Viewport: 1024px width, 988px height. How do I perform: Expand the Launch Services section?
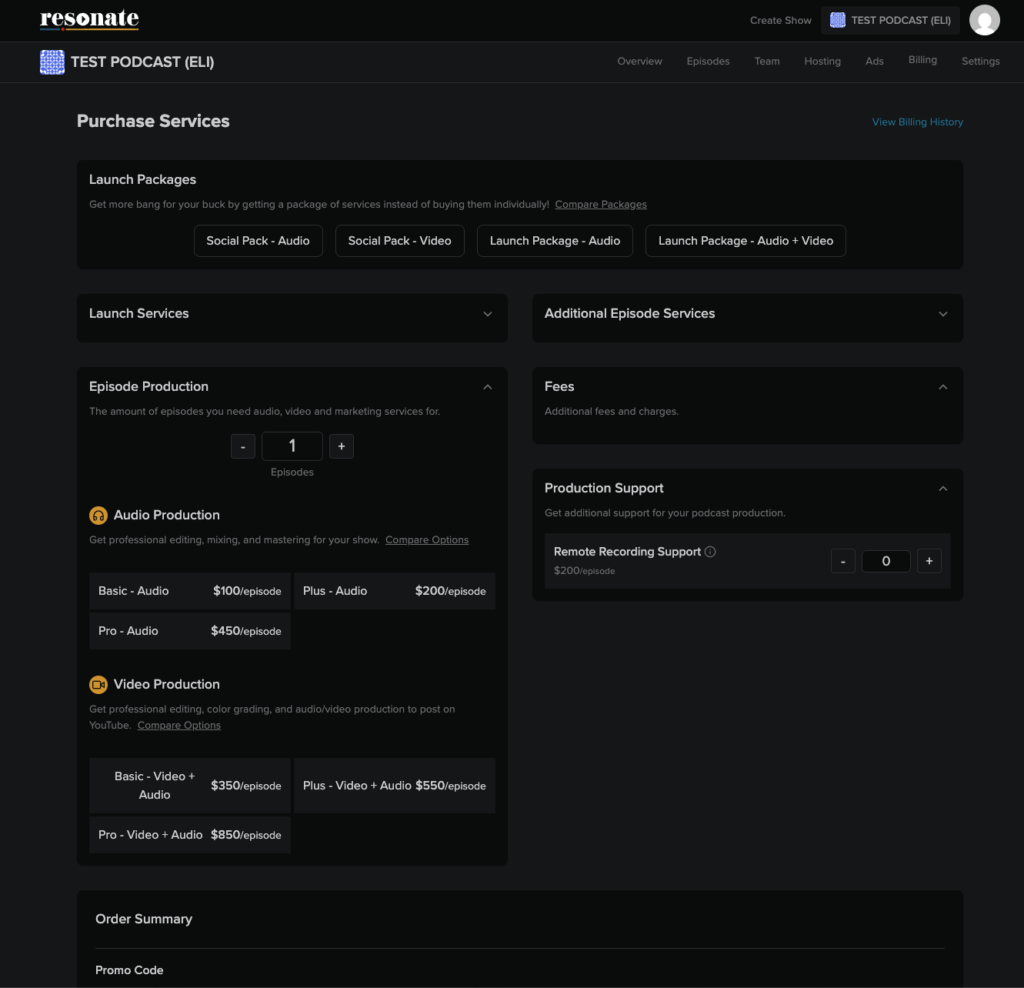(487, 314)
